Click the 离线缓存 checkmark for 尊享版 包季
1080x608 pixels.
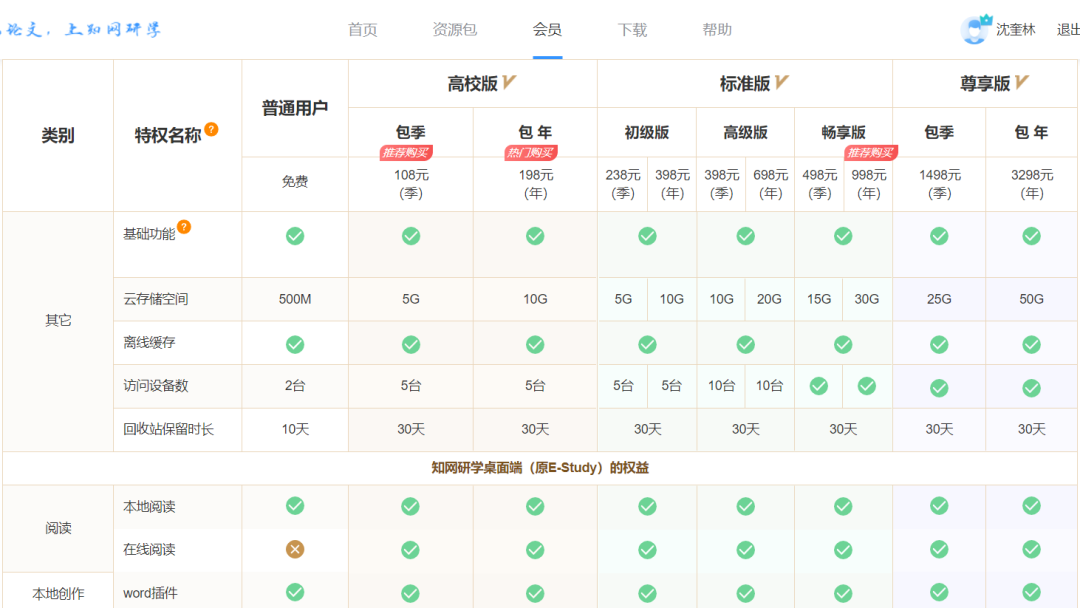tap(939, 344)
